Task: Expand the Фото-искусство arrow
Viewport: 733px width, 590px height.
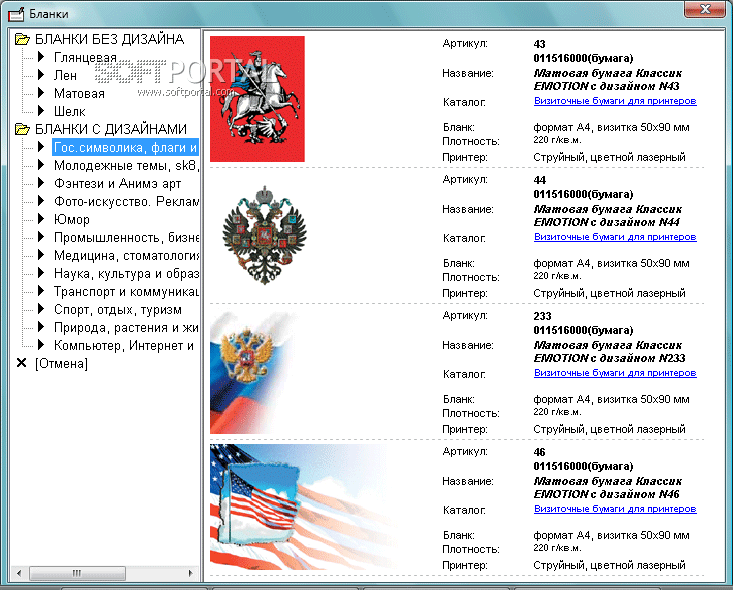Action: [x=41, y=201]
